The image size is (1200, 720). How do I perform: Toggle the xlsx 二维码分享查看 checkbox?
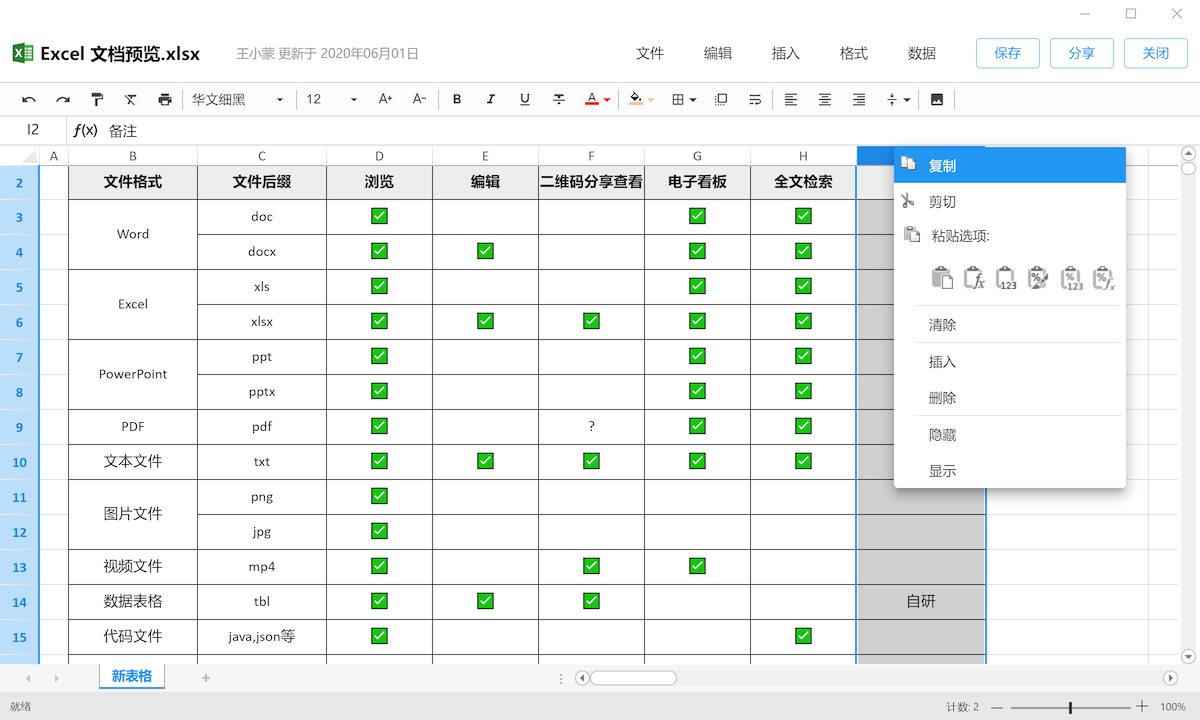pos(591,321)
